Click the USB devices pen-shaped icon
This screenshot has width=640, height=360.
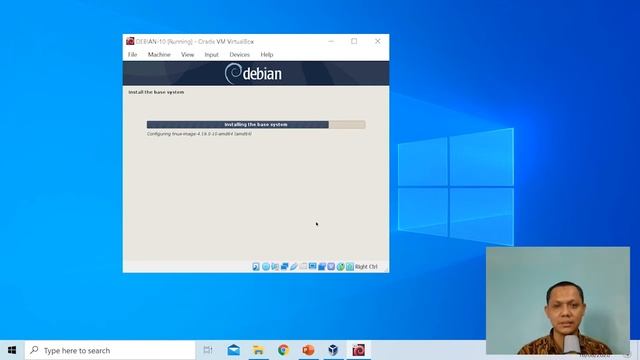pyautogui.click(x=294, y=267)
